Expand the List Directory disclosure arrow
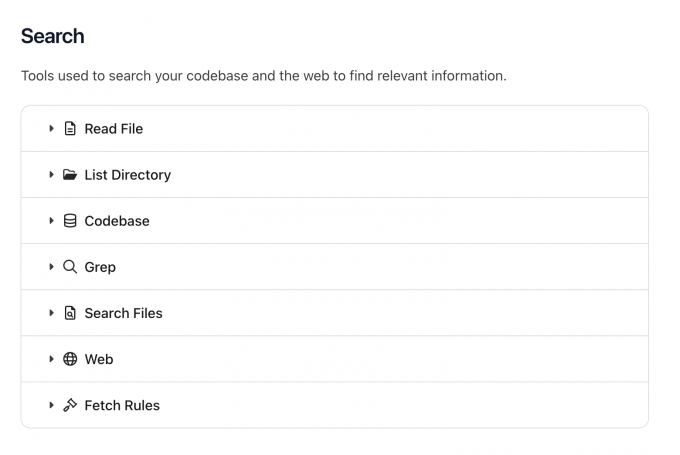 pyautogui.click(x=51, y=175)
